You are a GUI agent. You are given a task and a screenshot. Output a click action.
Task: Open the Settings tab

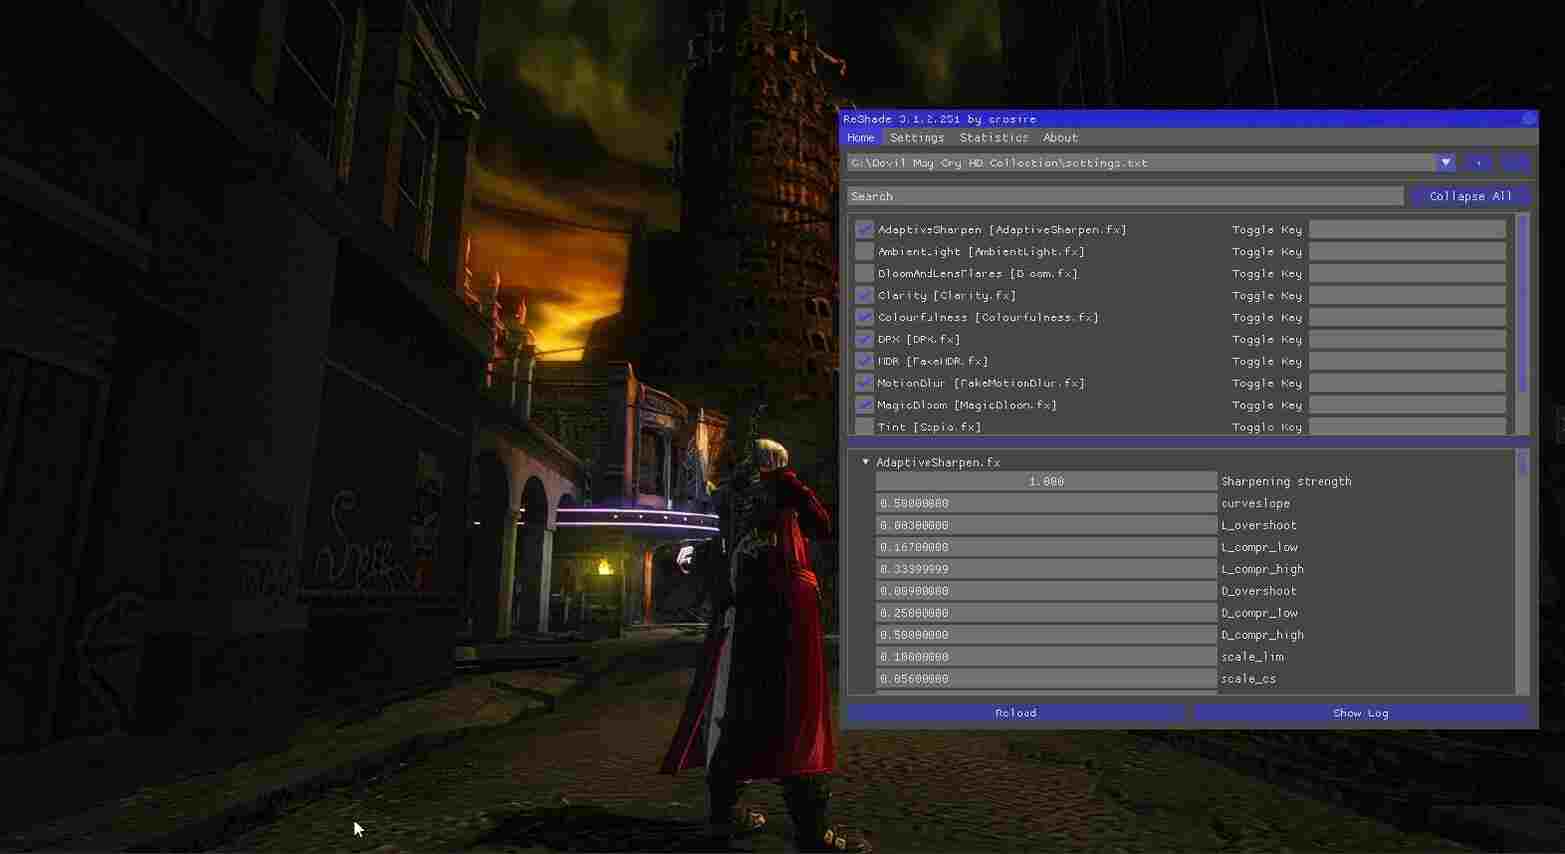pyautogui.click(x=917, y=138)
